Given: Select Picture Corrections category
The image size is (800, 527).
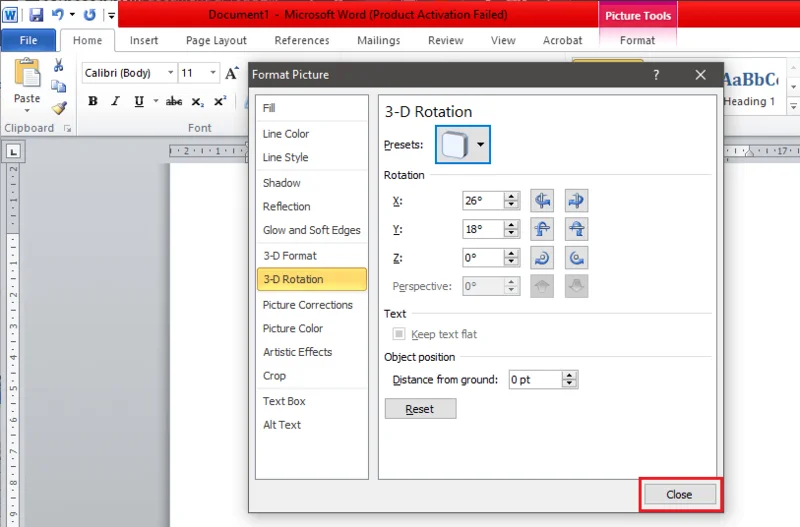Looking at the screenshot, I should click(x=312, y=305).
